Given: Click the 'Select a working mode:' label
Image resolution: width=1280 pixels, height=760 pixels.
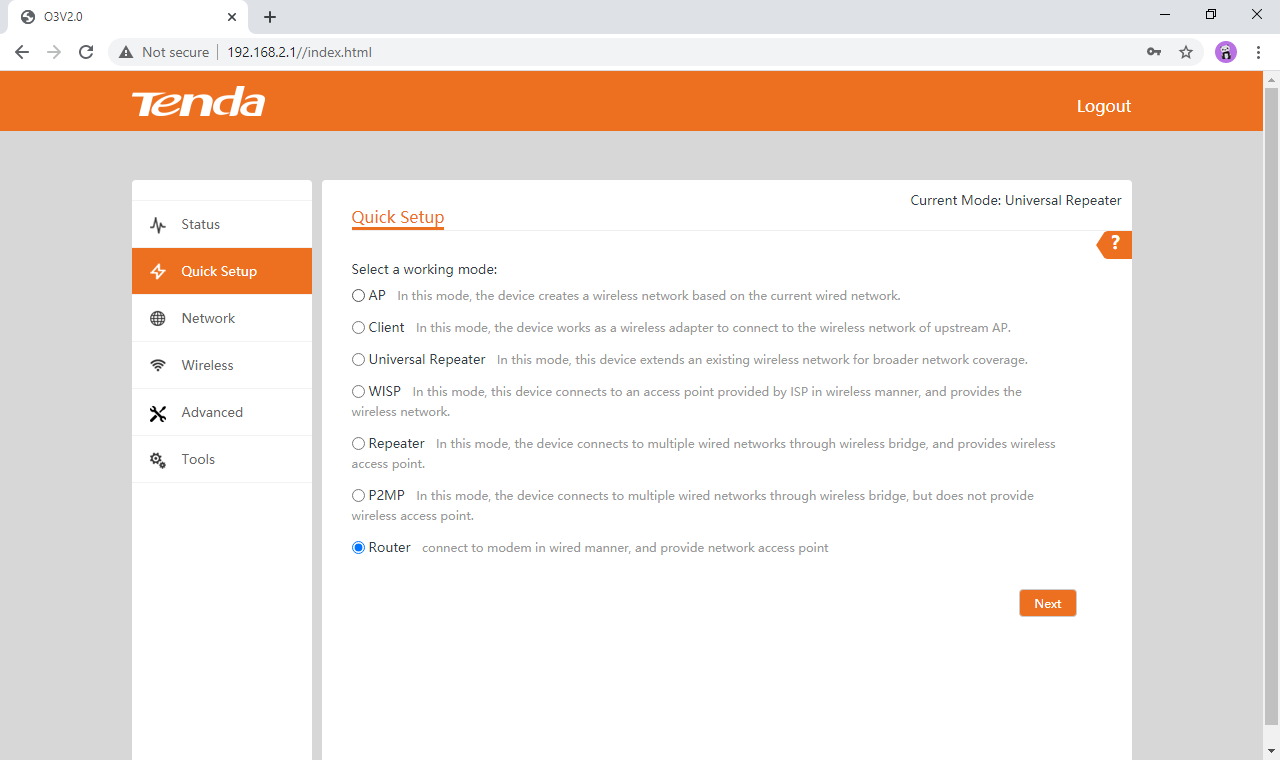Looking at the screenshot, I should tap(424, 270).
